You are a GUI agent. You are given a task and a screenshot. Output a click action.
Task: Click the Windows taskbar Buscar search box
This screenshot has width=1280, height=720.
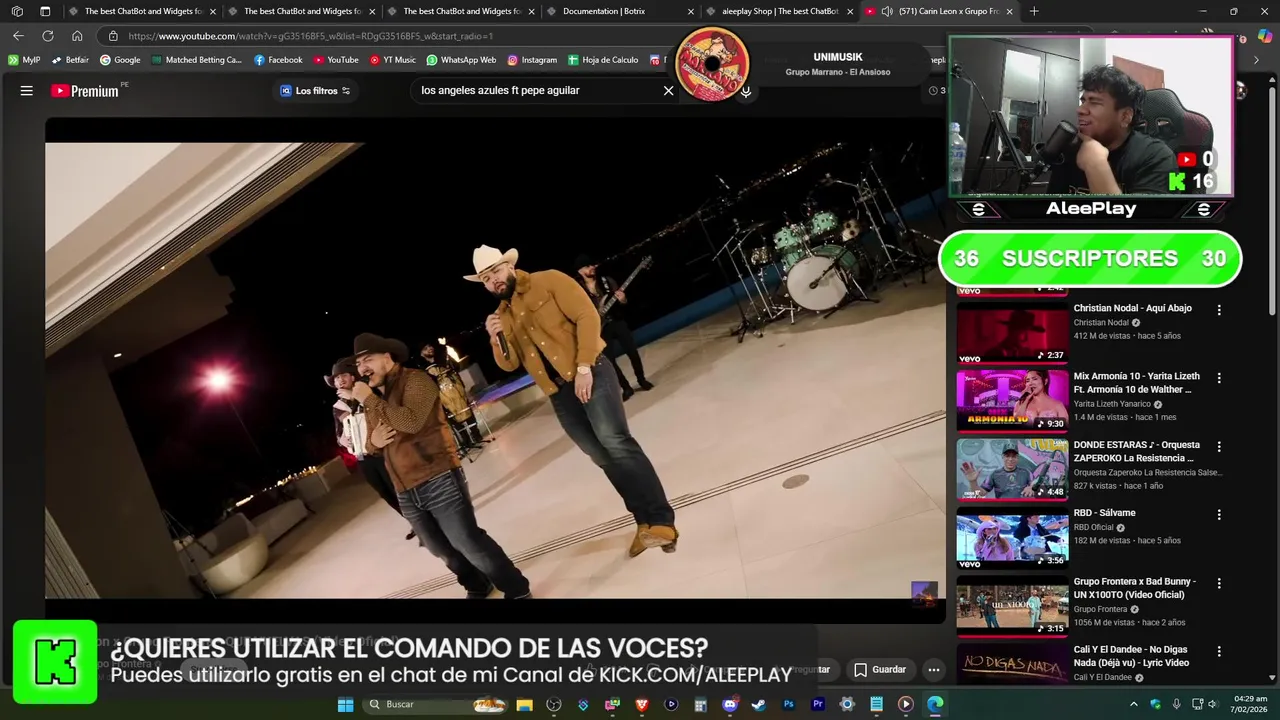coord(434,704)
